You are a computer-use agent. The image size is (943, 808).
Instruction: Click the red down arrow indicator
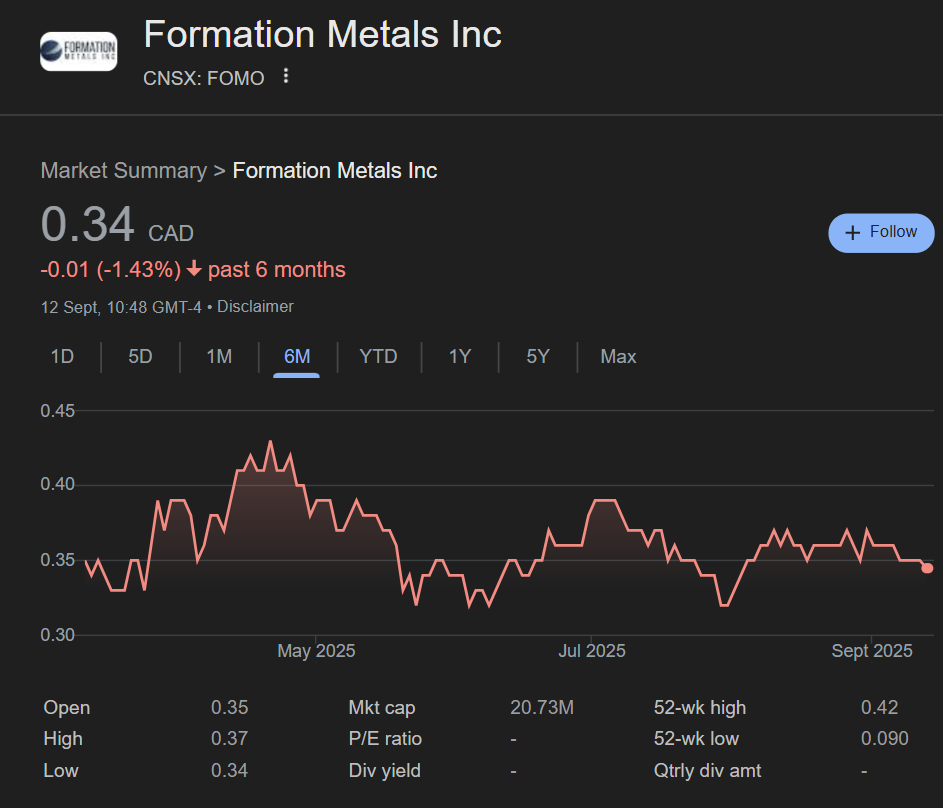(x=194, y=270)
